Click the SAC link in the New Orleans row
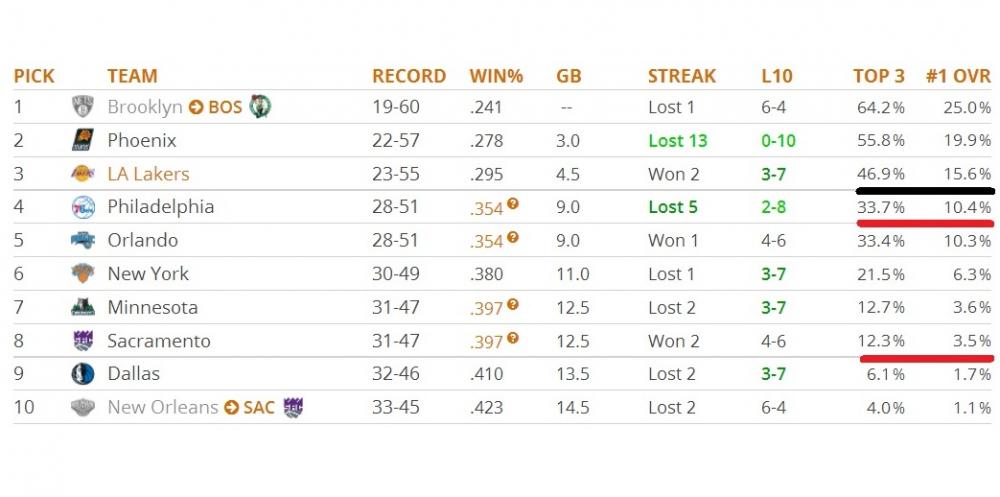Screen dimensions: 1000x497 260,408
